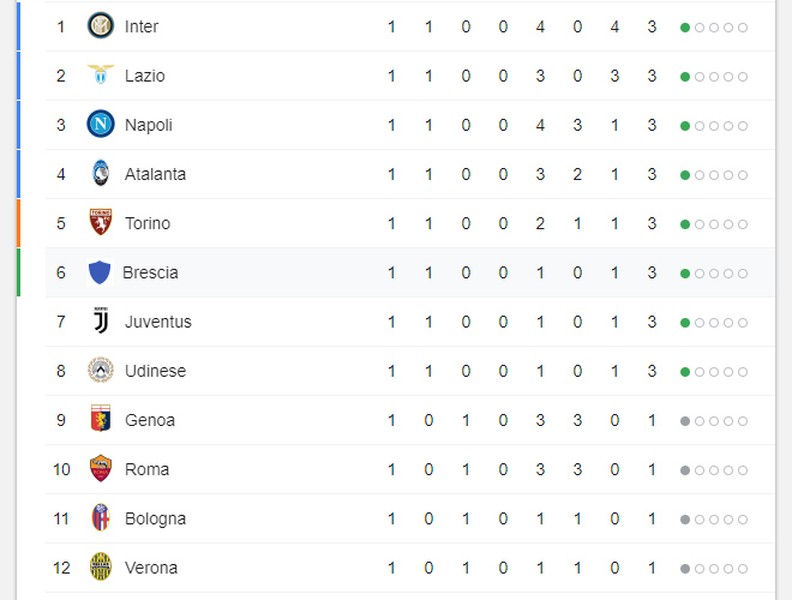Open the Juventus team name link
The image size is (792, 600).
pyautogui.click(x=158, y=322)
